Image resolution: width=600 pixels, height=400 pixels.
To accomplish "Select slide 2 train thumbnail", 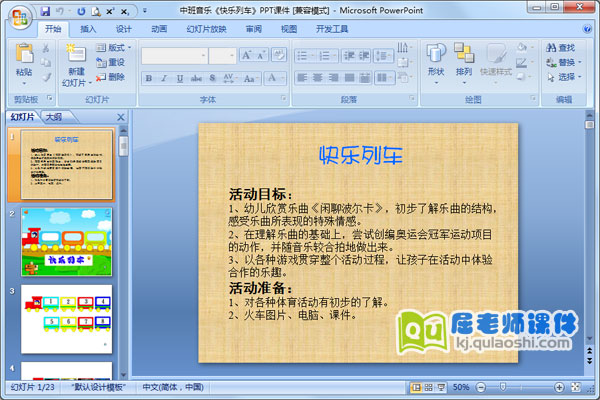I will click(x=67, y=242).
